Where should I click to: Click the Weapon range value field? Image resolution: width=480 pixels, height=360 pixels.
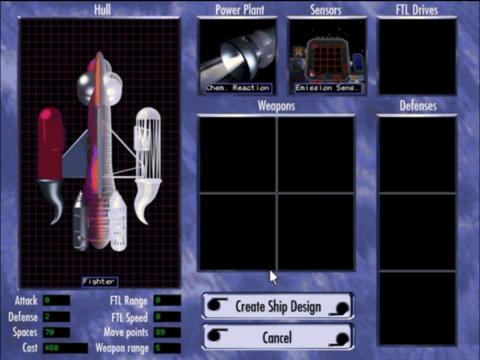167,348
